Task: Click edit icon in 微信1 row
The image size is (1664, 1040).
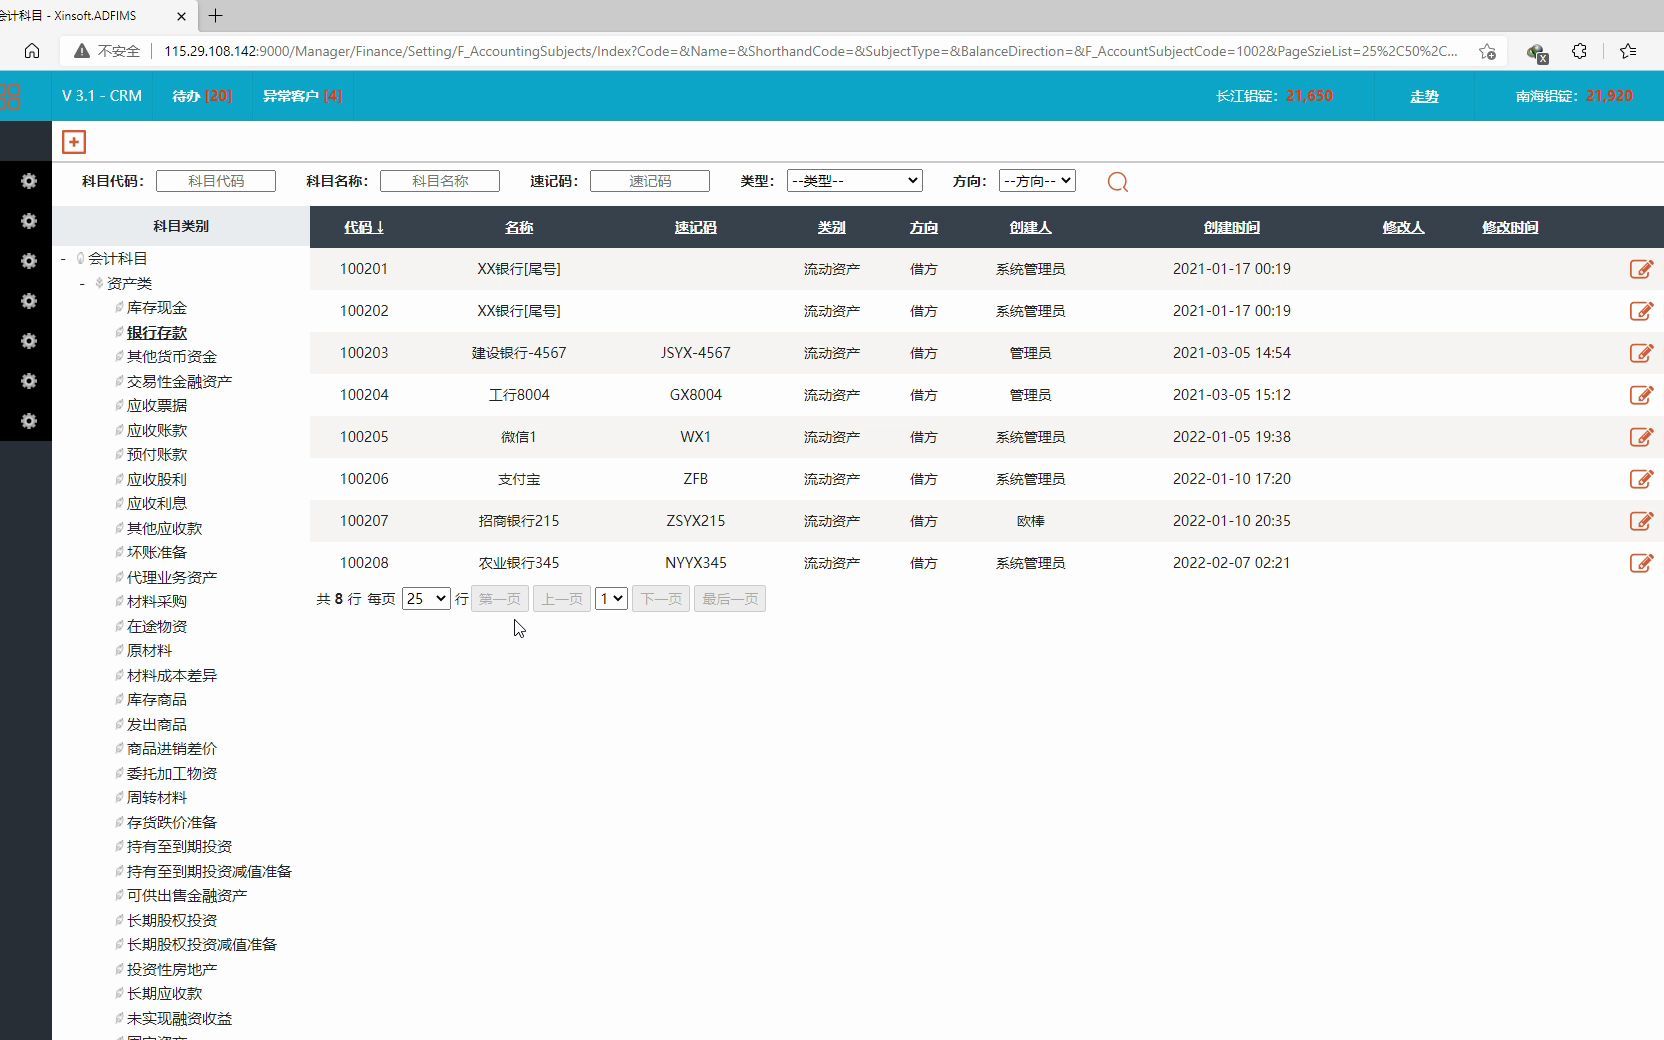Action: [1641, 437]
